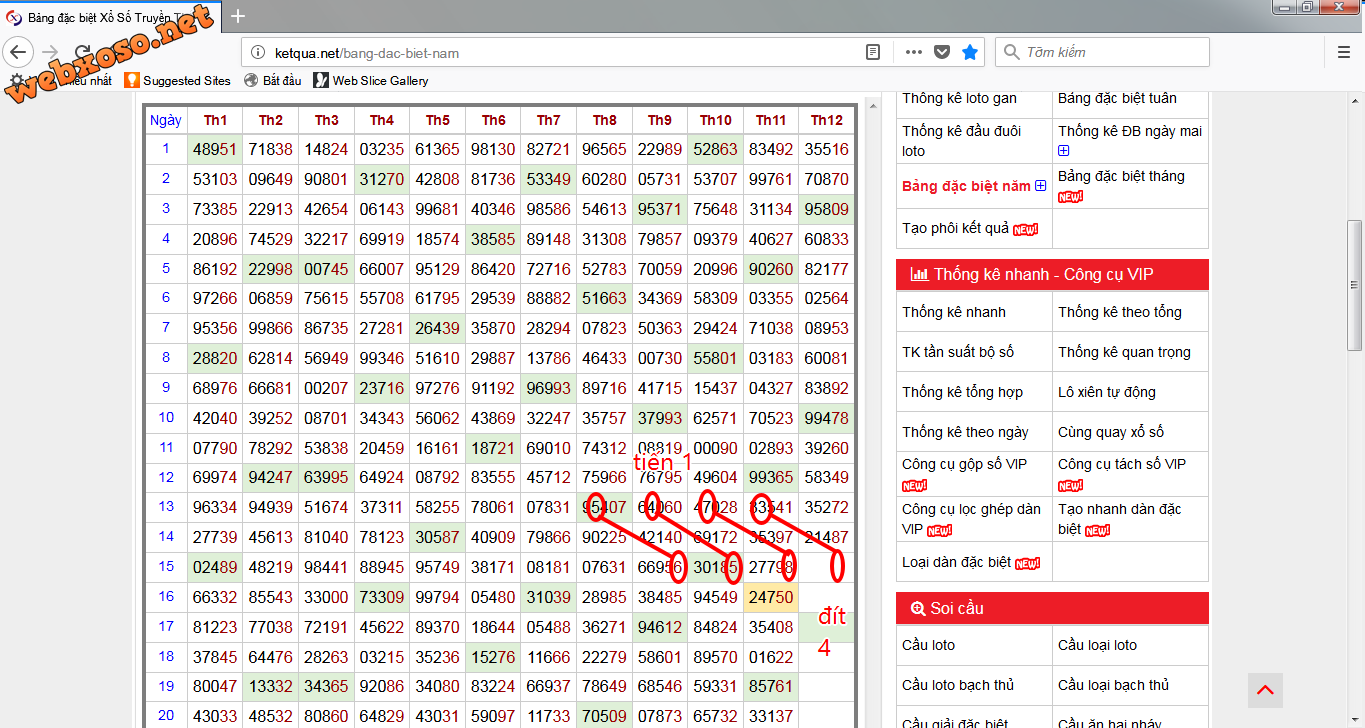Viewport: 1365px width, 728px height.
Task: Click the blue bookmark star
Action: tap(970, 52)
